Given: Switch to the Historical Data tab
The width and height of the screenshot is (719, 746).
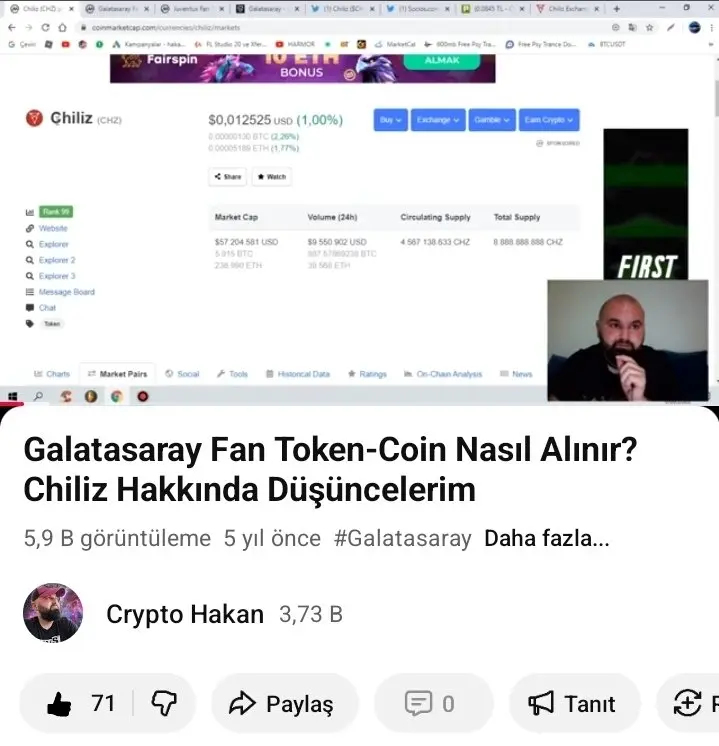Looking at the screenshot, I should tap(298, 374).
